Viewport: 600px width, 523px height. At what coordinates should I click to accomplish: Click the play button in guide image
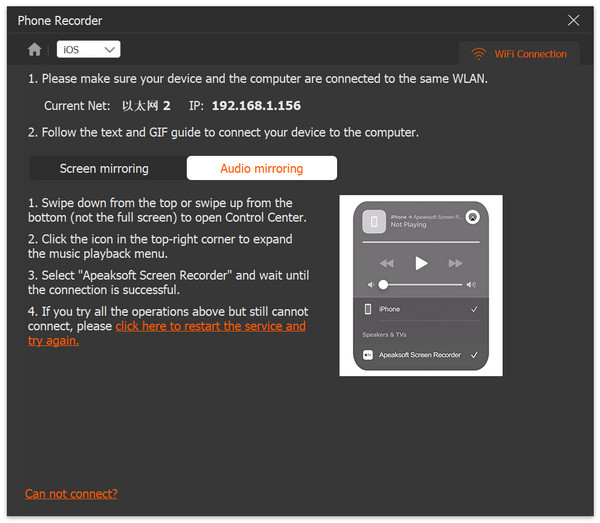point(421,263)
